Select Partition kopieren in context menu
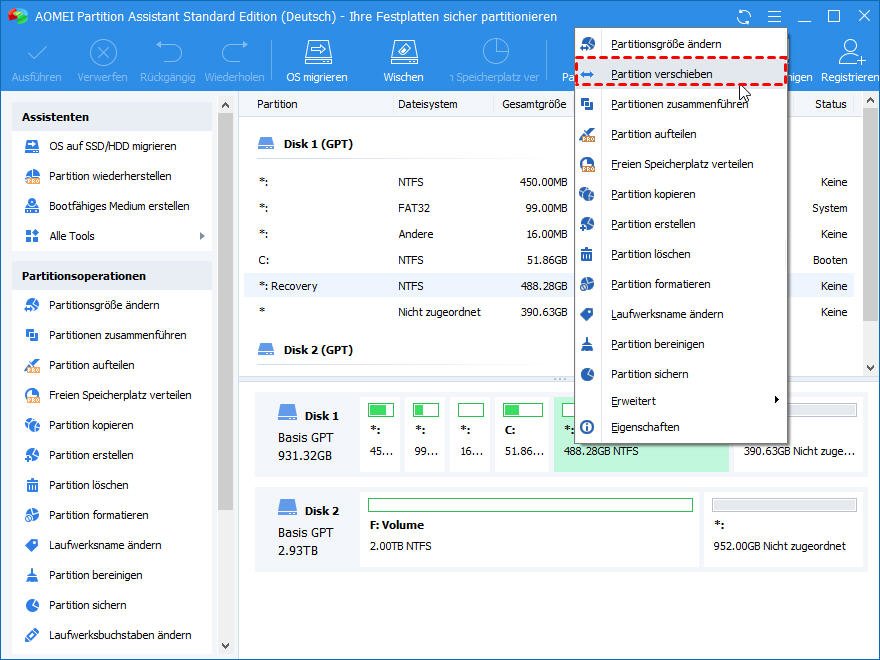880x660 pixels. 681,194
